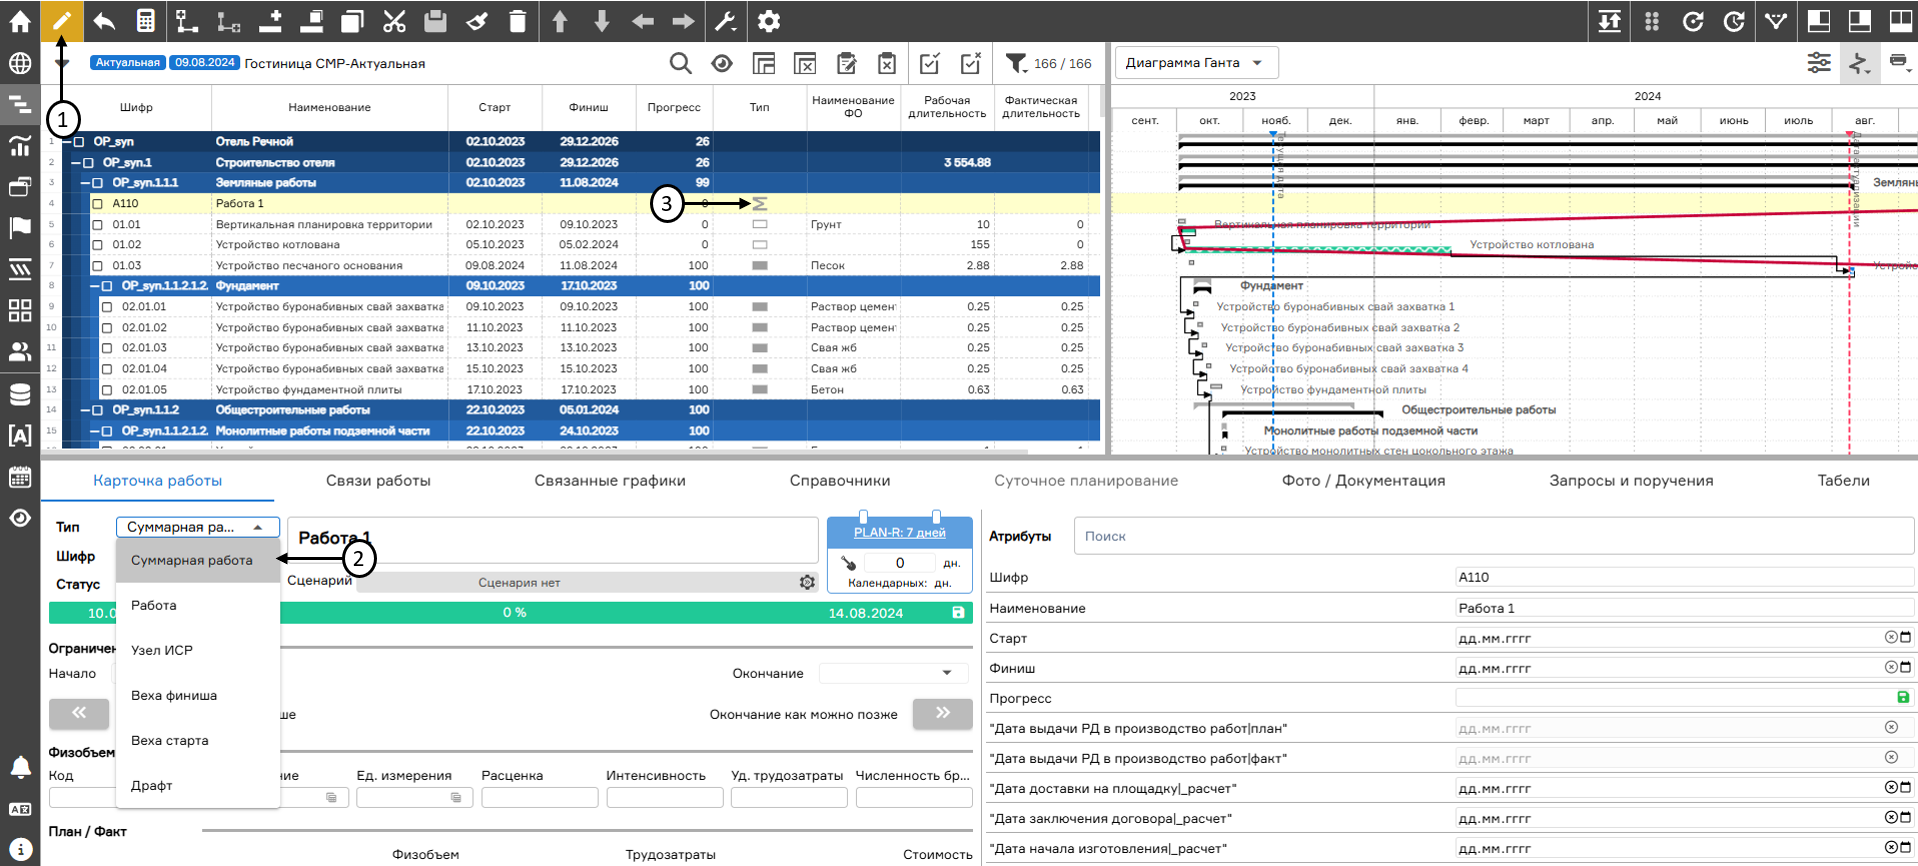Click the printer icon above Gantt chart

(x=1898, y=62)
